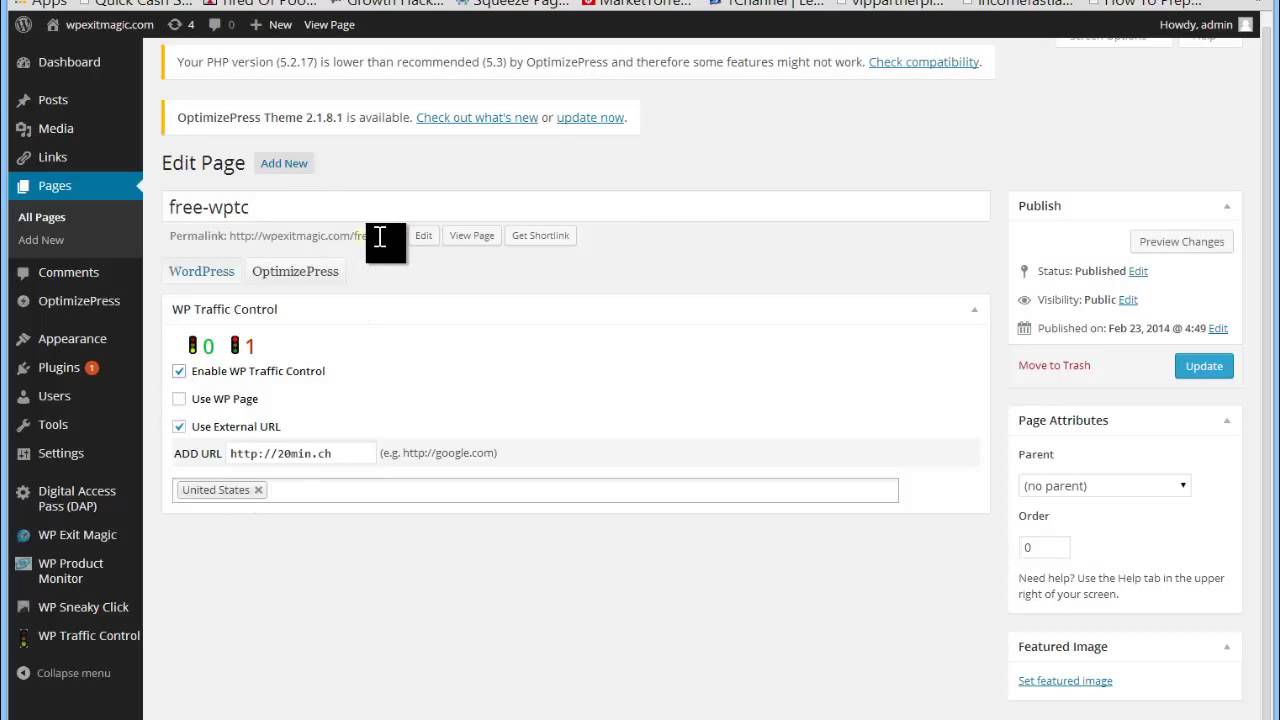This screenshot has width=1280, height=720.
Task: Open the updates icon showing 4
Action: (x=176, y=24)
